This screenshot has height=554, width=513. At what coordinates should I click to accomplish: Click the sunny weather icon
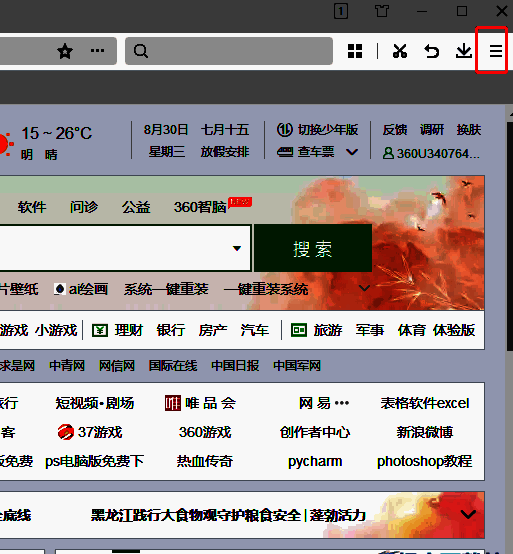[x=5, y=144]
